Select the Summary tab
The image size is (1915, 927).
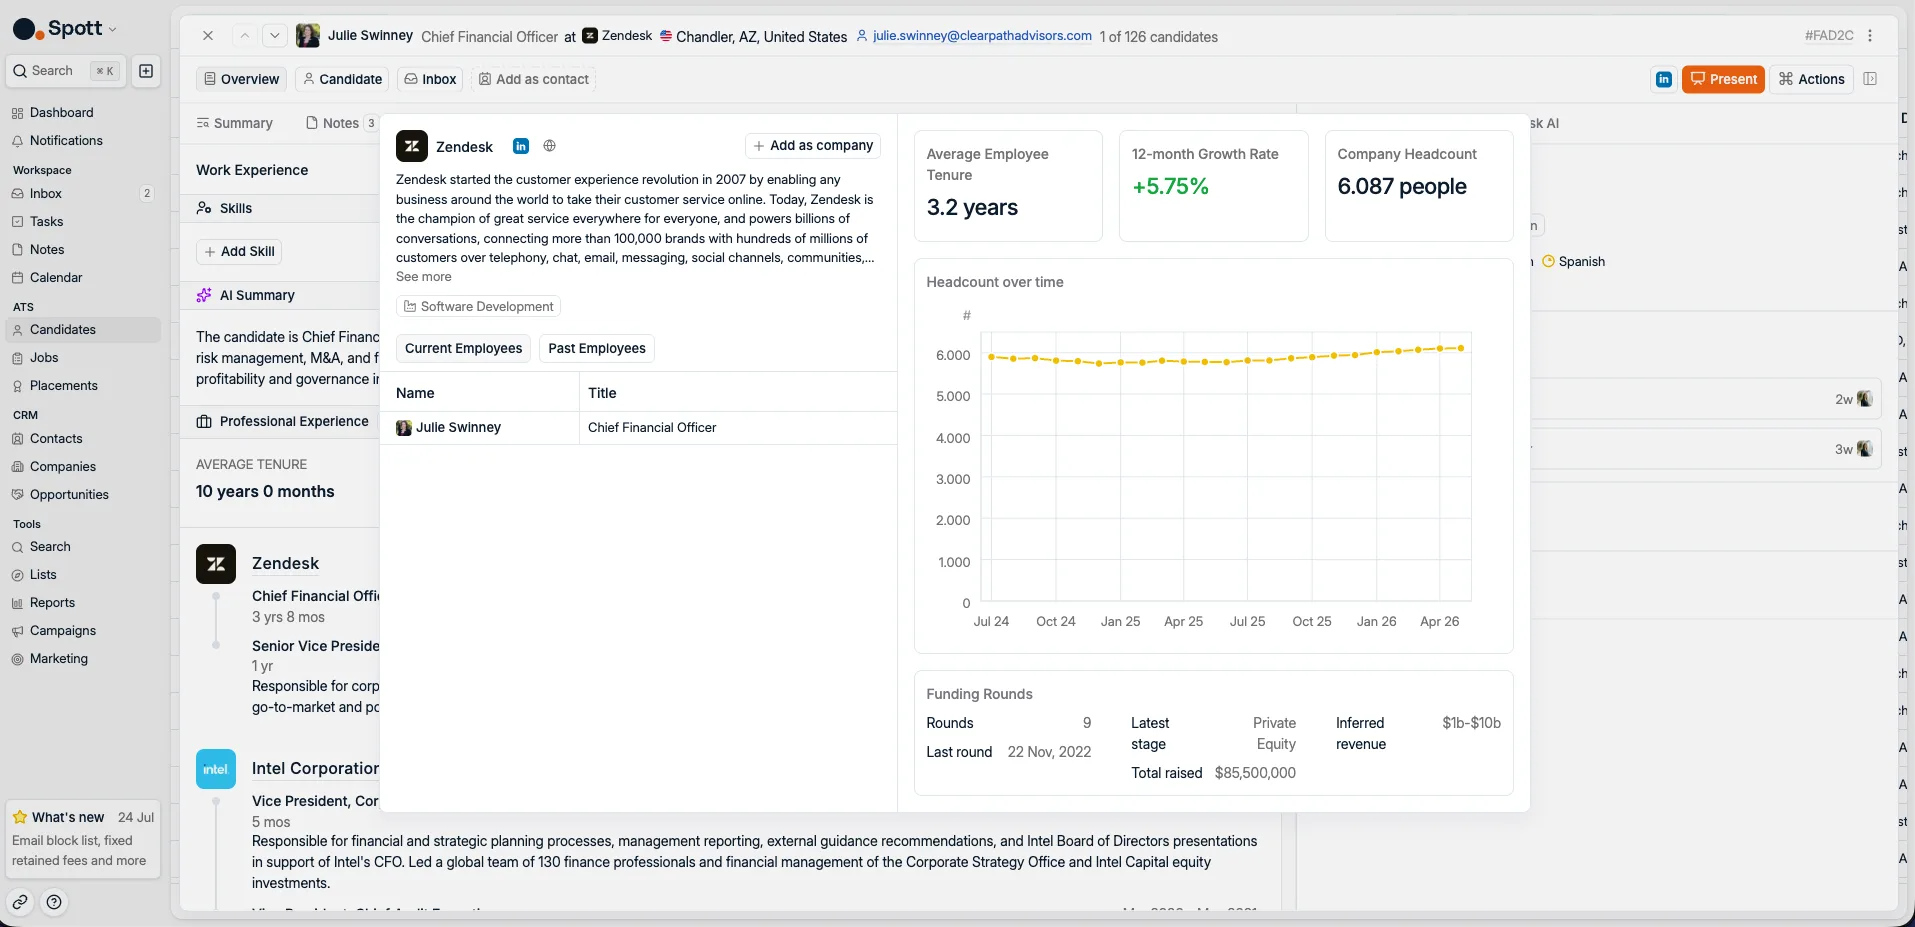235,123
